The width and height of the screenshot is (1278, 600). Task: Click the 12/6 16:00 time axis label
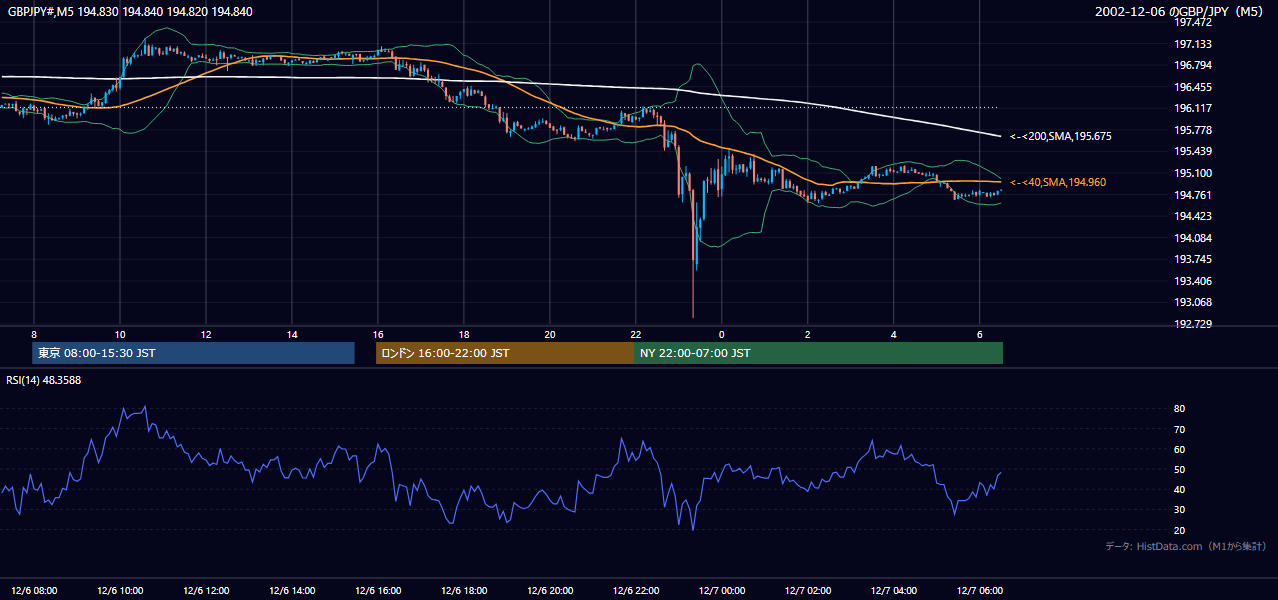[x=378, y=590]
